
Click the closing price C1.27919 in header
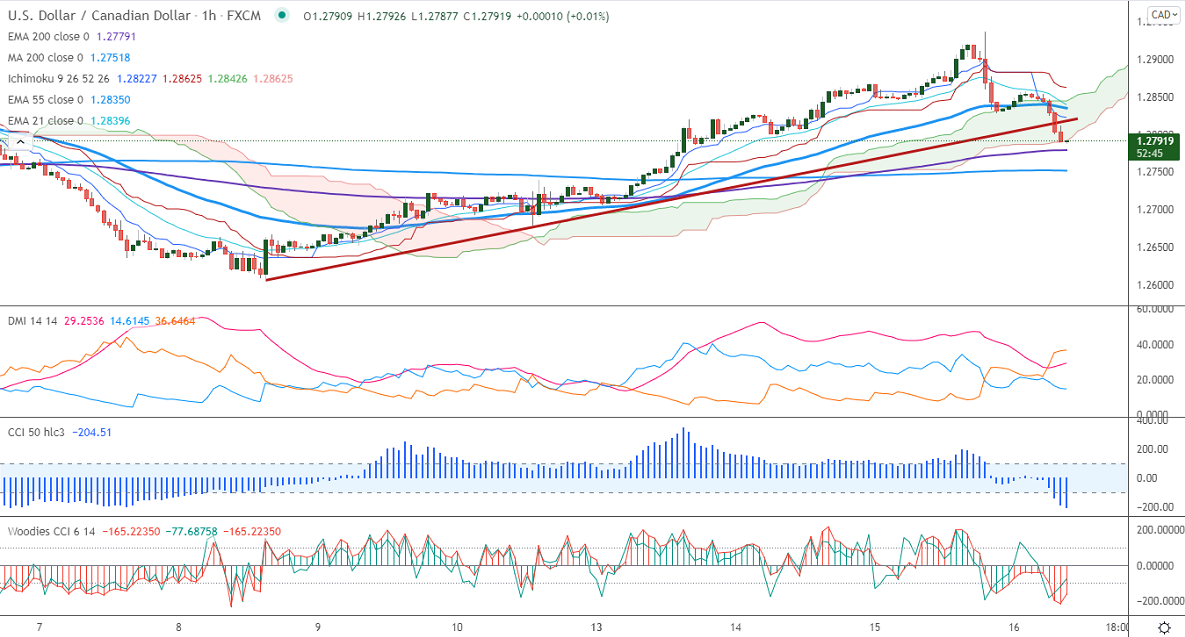pos(487,16)
